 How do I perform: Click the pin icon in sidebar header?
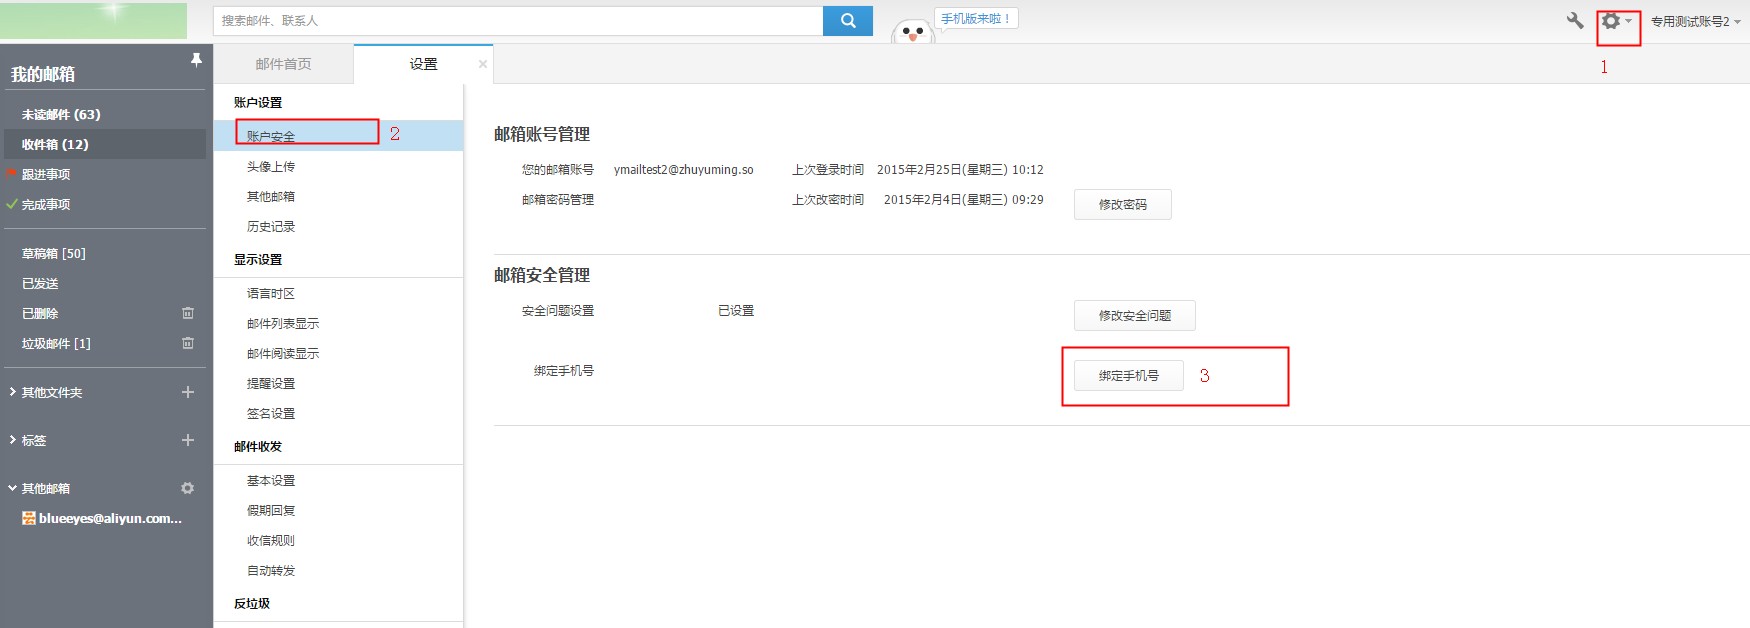[196, 60]
